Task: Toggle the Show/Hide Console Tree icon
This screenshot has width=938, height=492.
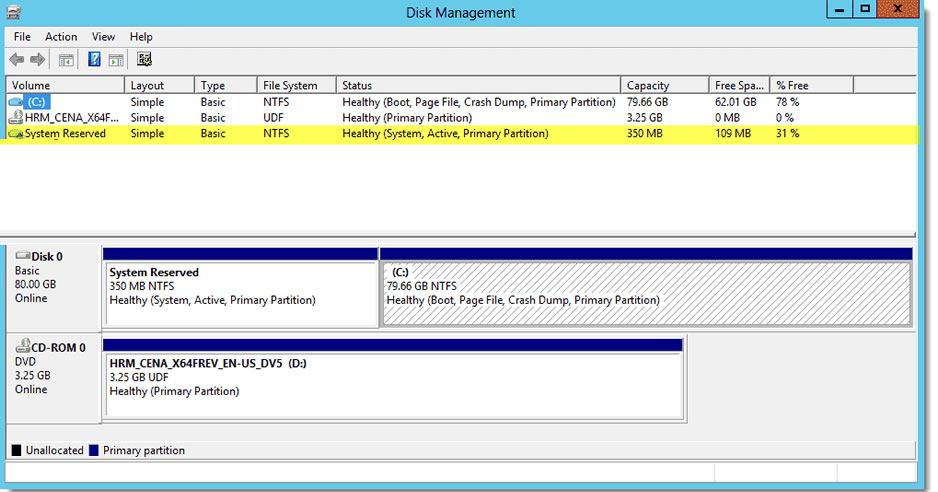Action: [x=66, y=59]
